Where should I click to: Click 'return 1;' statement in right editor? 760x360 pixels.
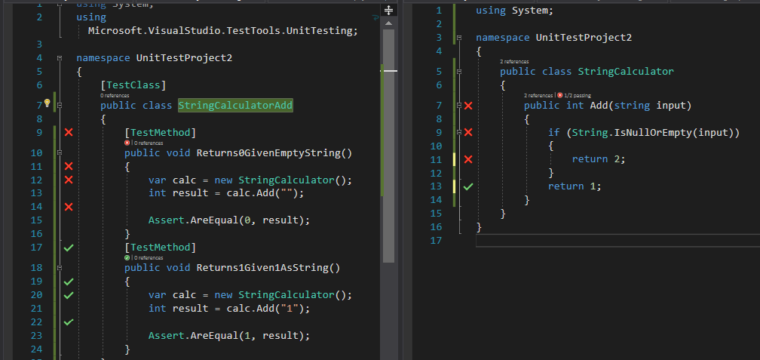click(x=575, y=187)
